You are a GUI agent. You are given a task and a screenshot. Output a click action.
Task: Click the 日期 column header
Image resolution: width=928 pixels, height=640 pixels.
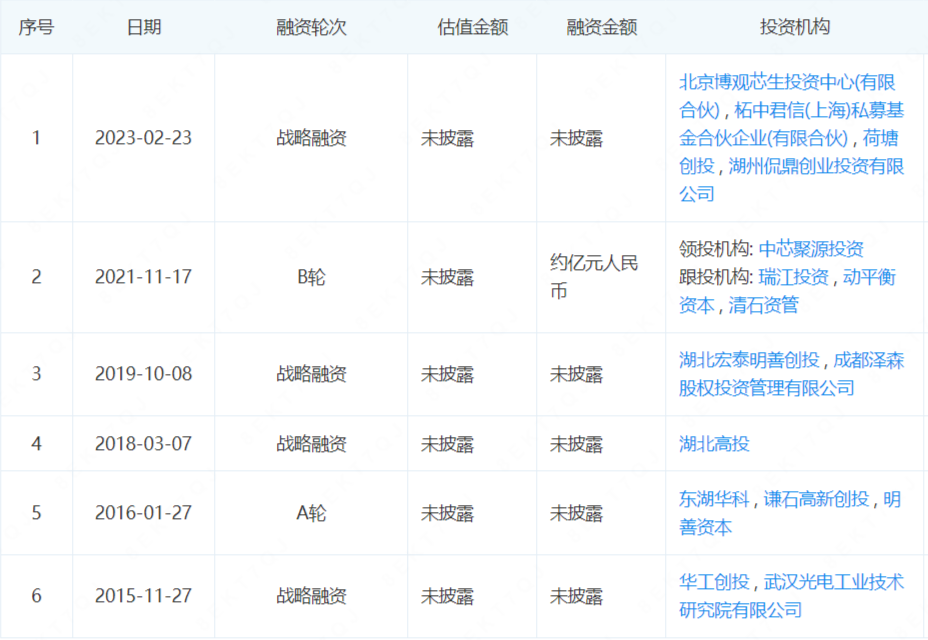coord(144,27)
